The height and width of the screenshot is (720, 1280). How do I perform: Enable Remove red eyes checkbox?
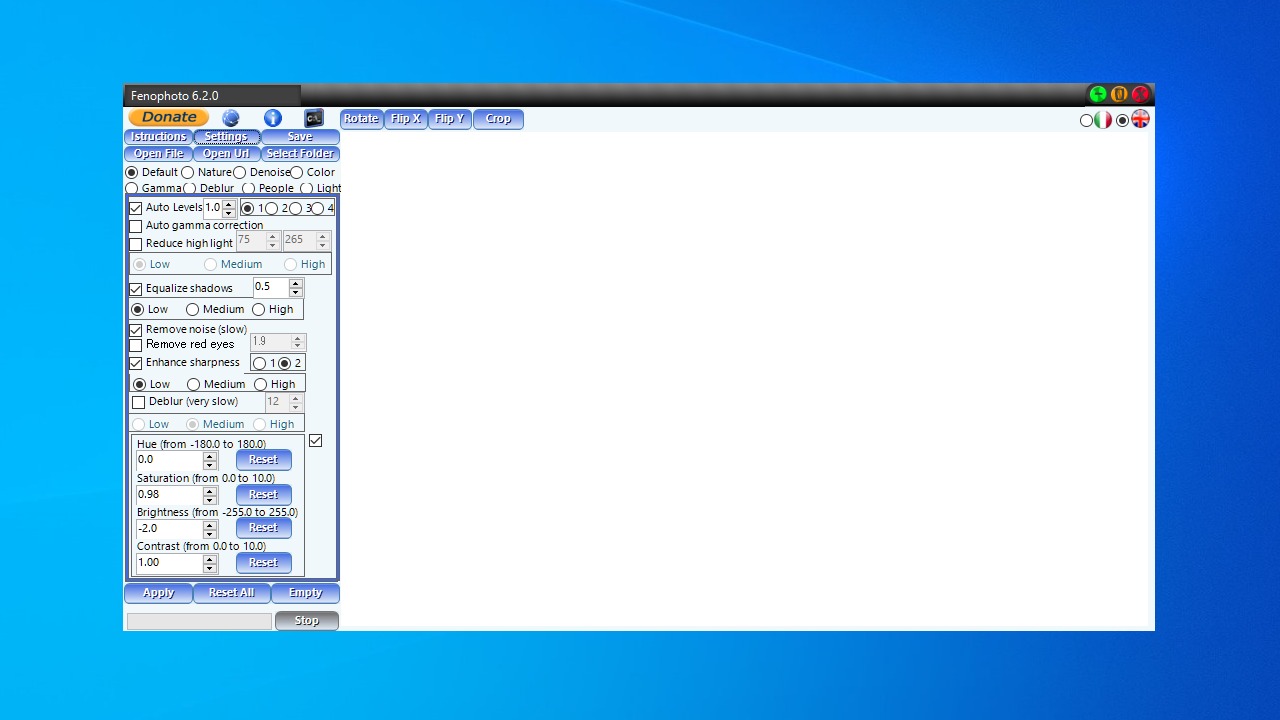[x=136, y=345]
